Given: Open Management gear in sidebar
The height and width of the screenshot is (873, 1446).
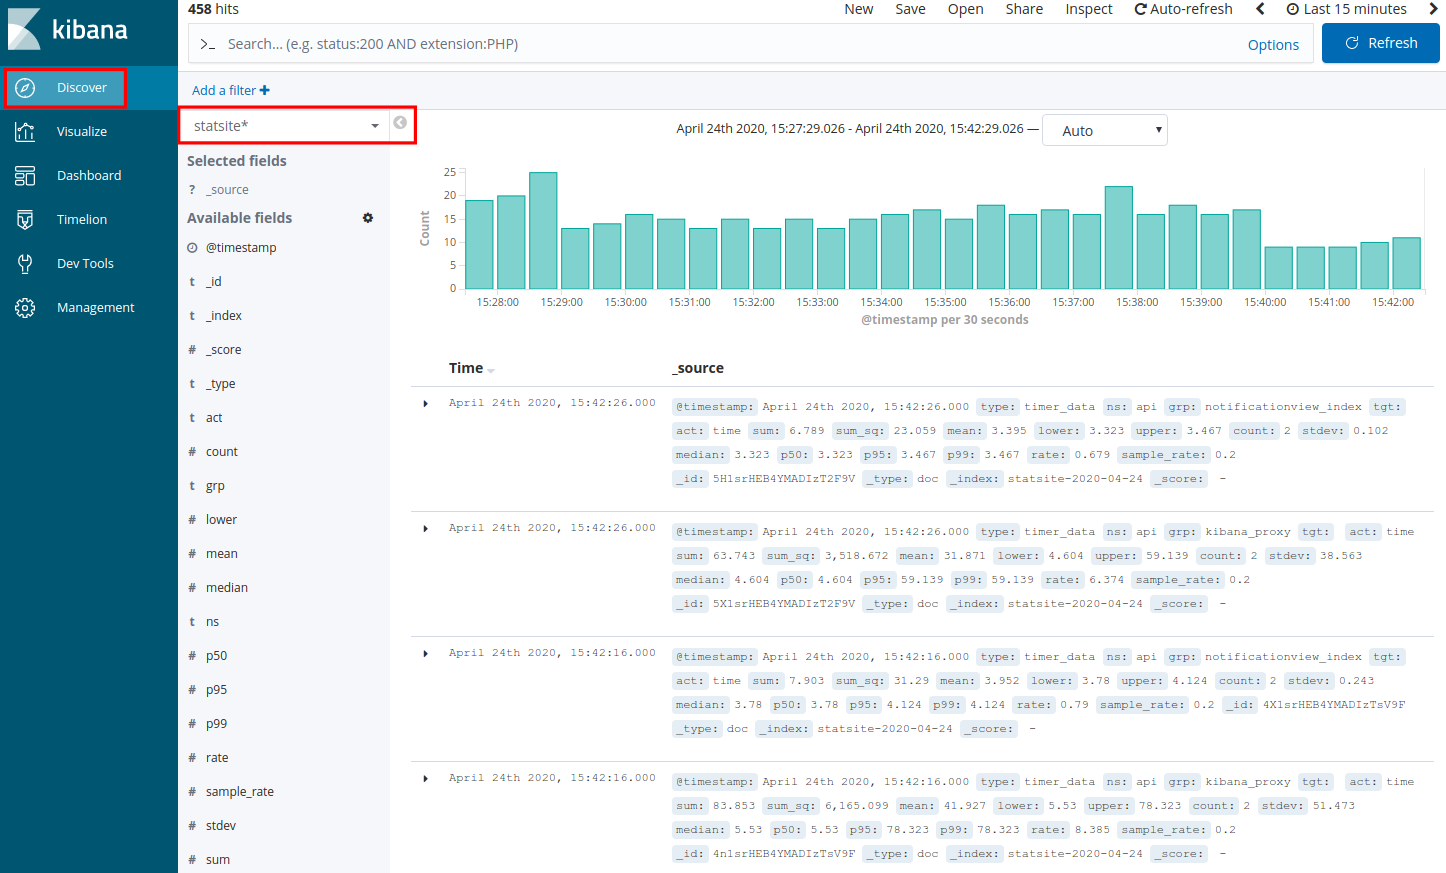Looking at the screenshot, I should (x=25, y=308).
